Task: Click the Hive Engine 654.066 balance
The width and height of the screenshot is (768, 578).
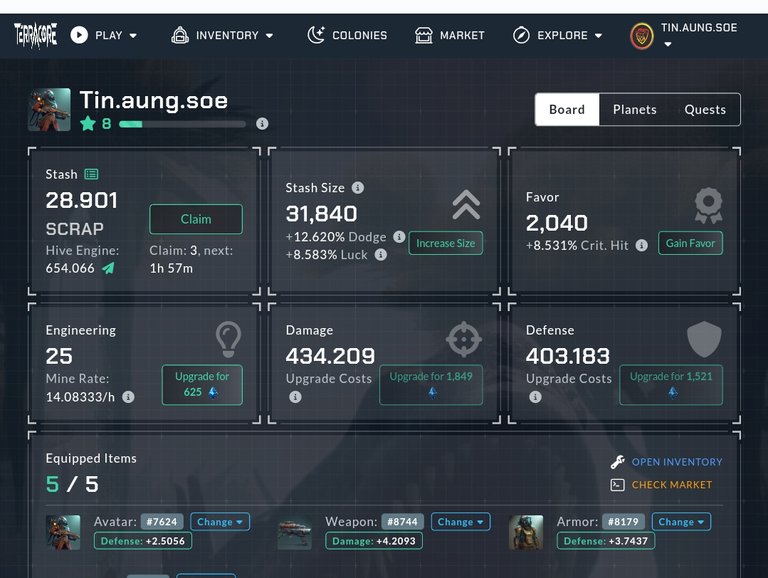Action: coord(70,268)
